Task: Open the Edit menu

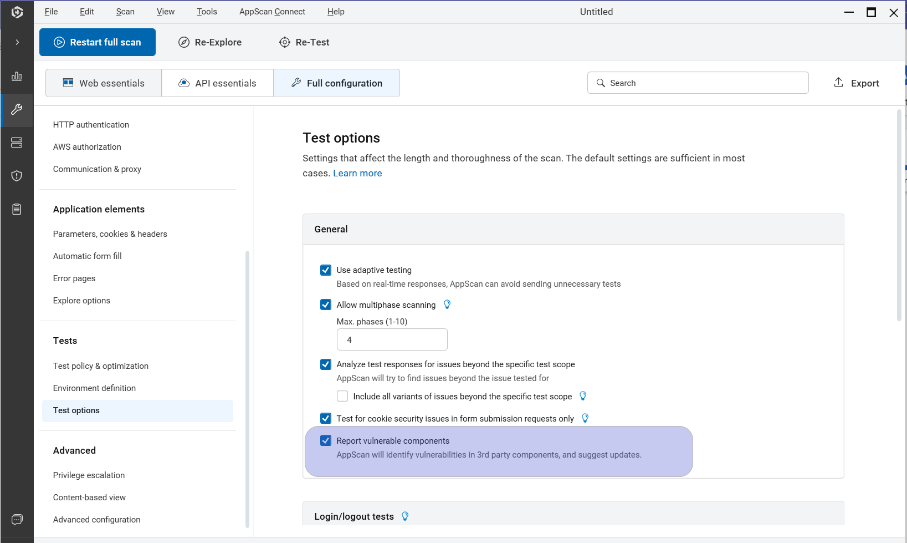Action: [87, 12]
